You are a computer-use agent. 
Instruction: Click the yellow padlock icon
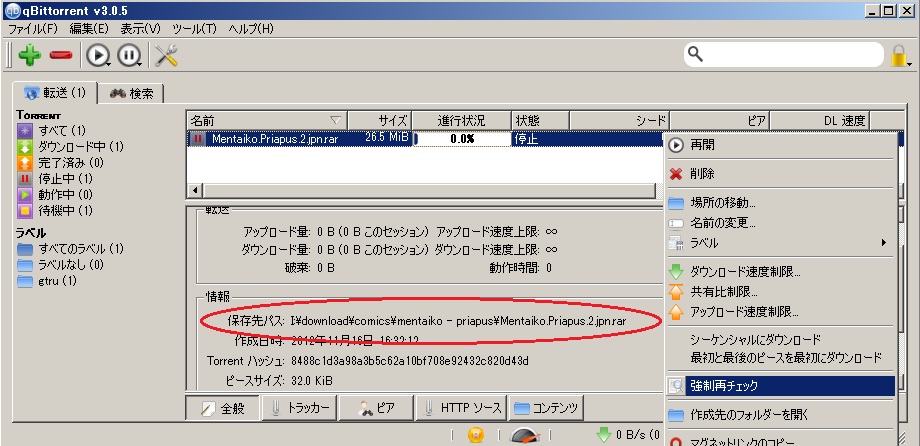click(901, 55)
